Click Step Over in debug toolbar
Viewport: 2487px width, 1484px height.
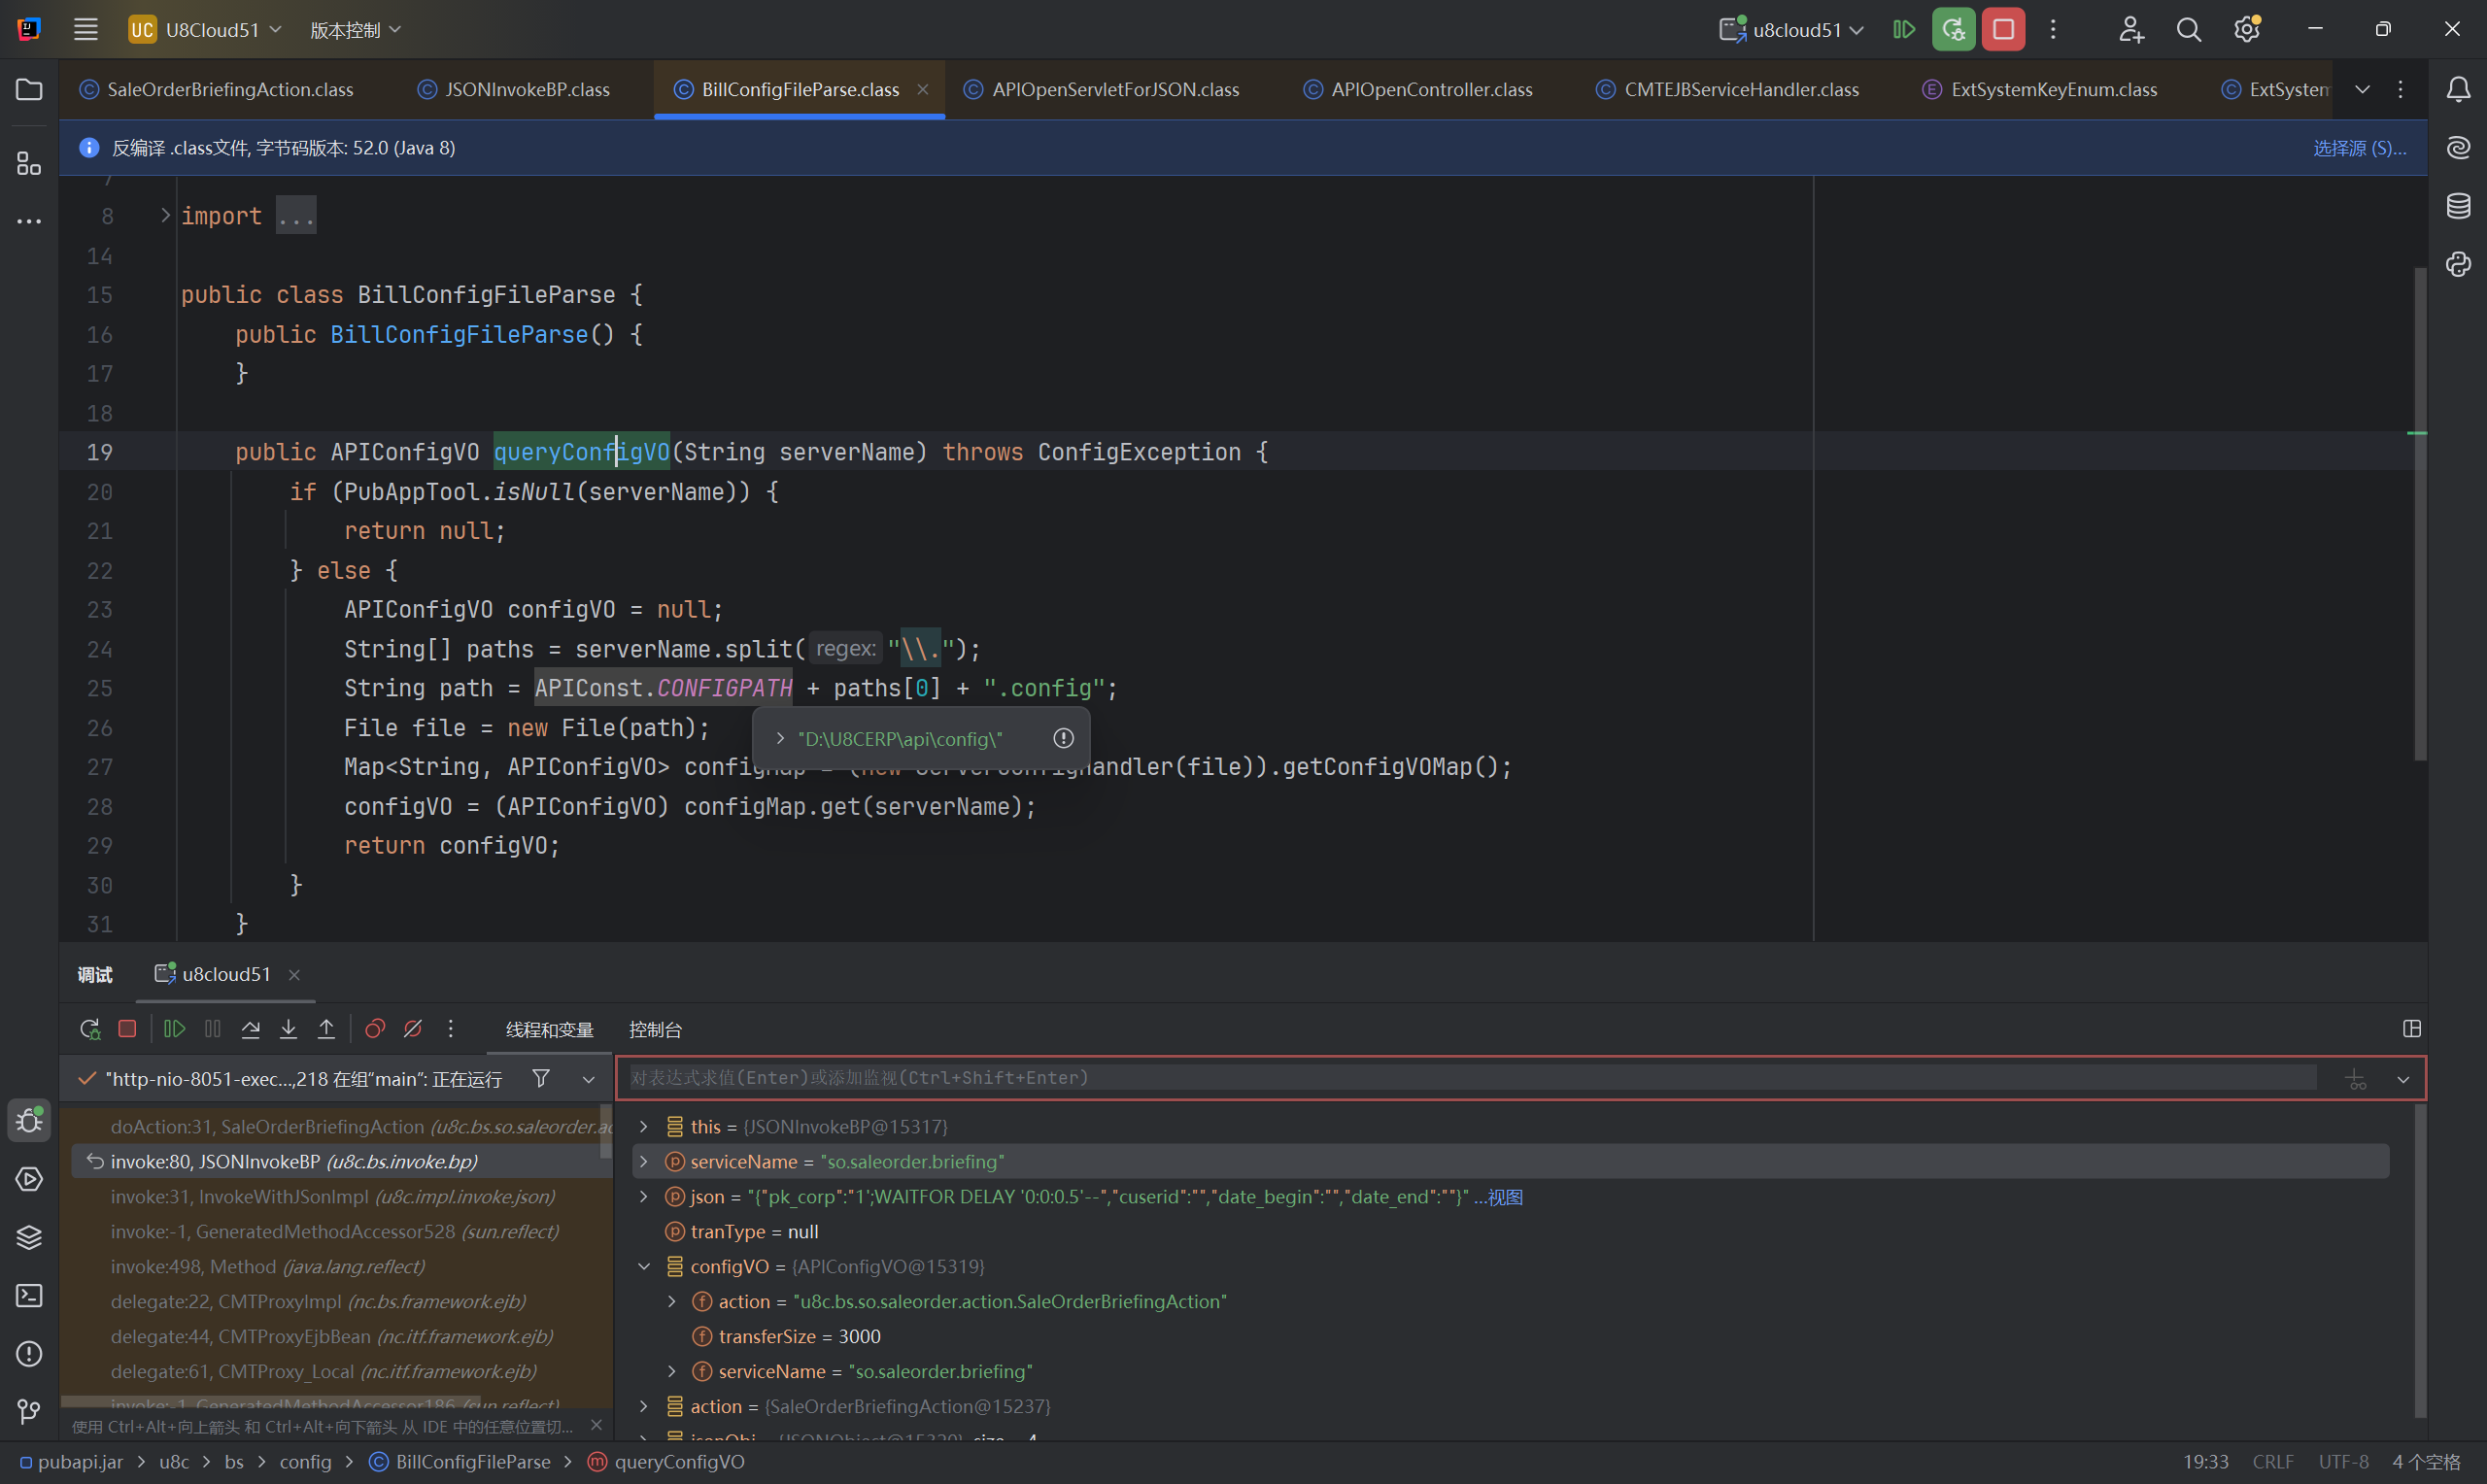pyautogui.click(x=251, y=1029)
